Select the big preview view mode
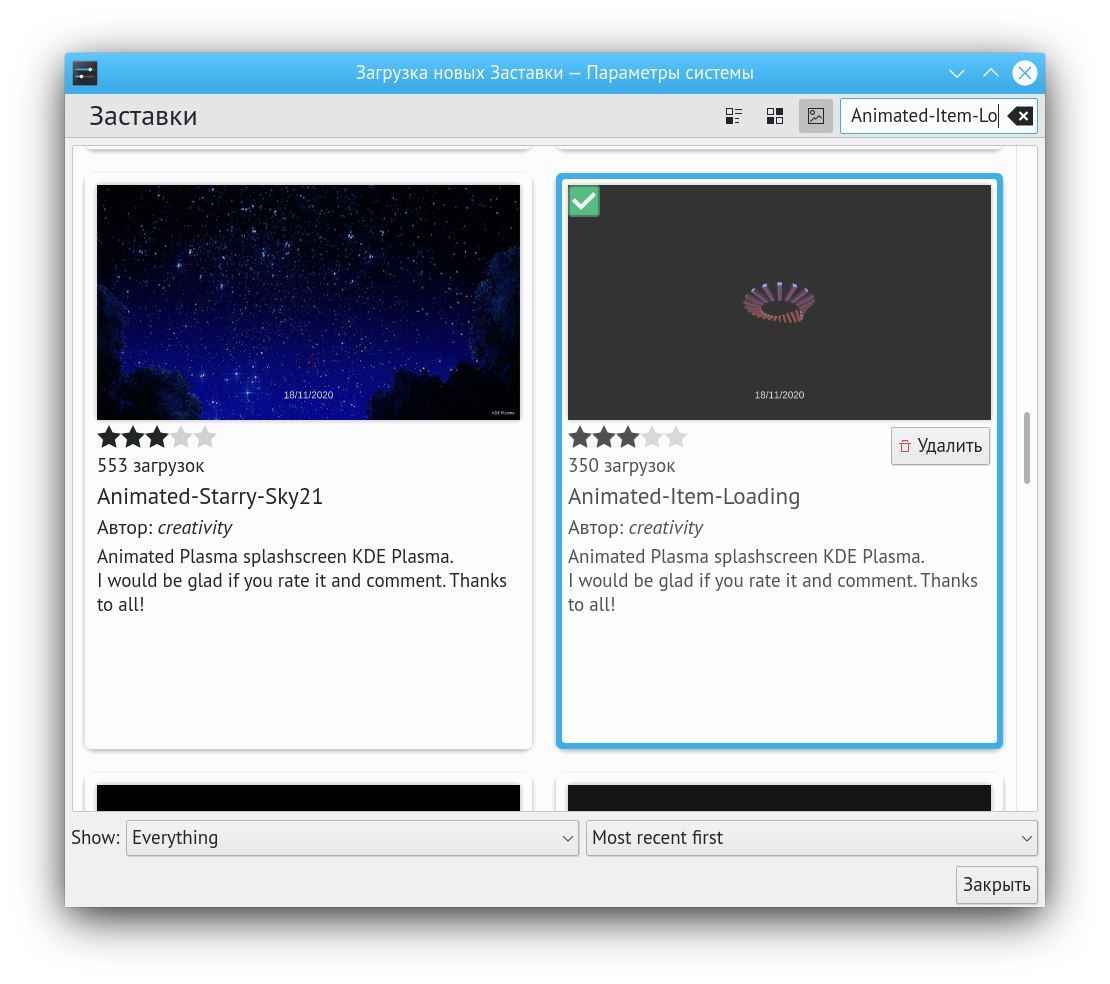 [816, 116]
